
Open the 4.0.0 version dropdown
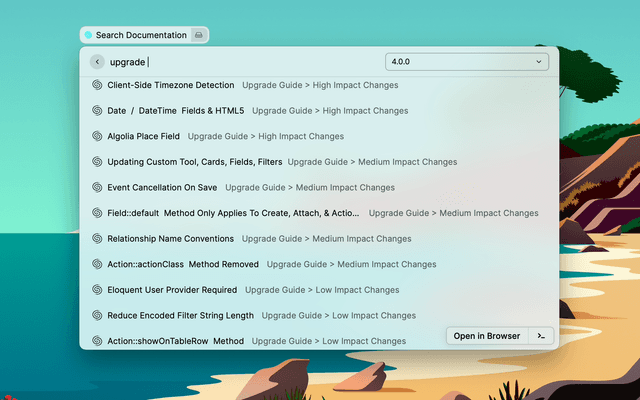466,62
